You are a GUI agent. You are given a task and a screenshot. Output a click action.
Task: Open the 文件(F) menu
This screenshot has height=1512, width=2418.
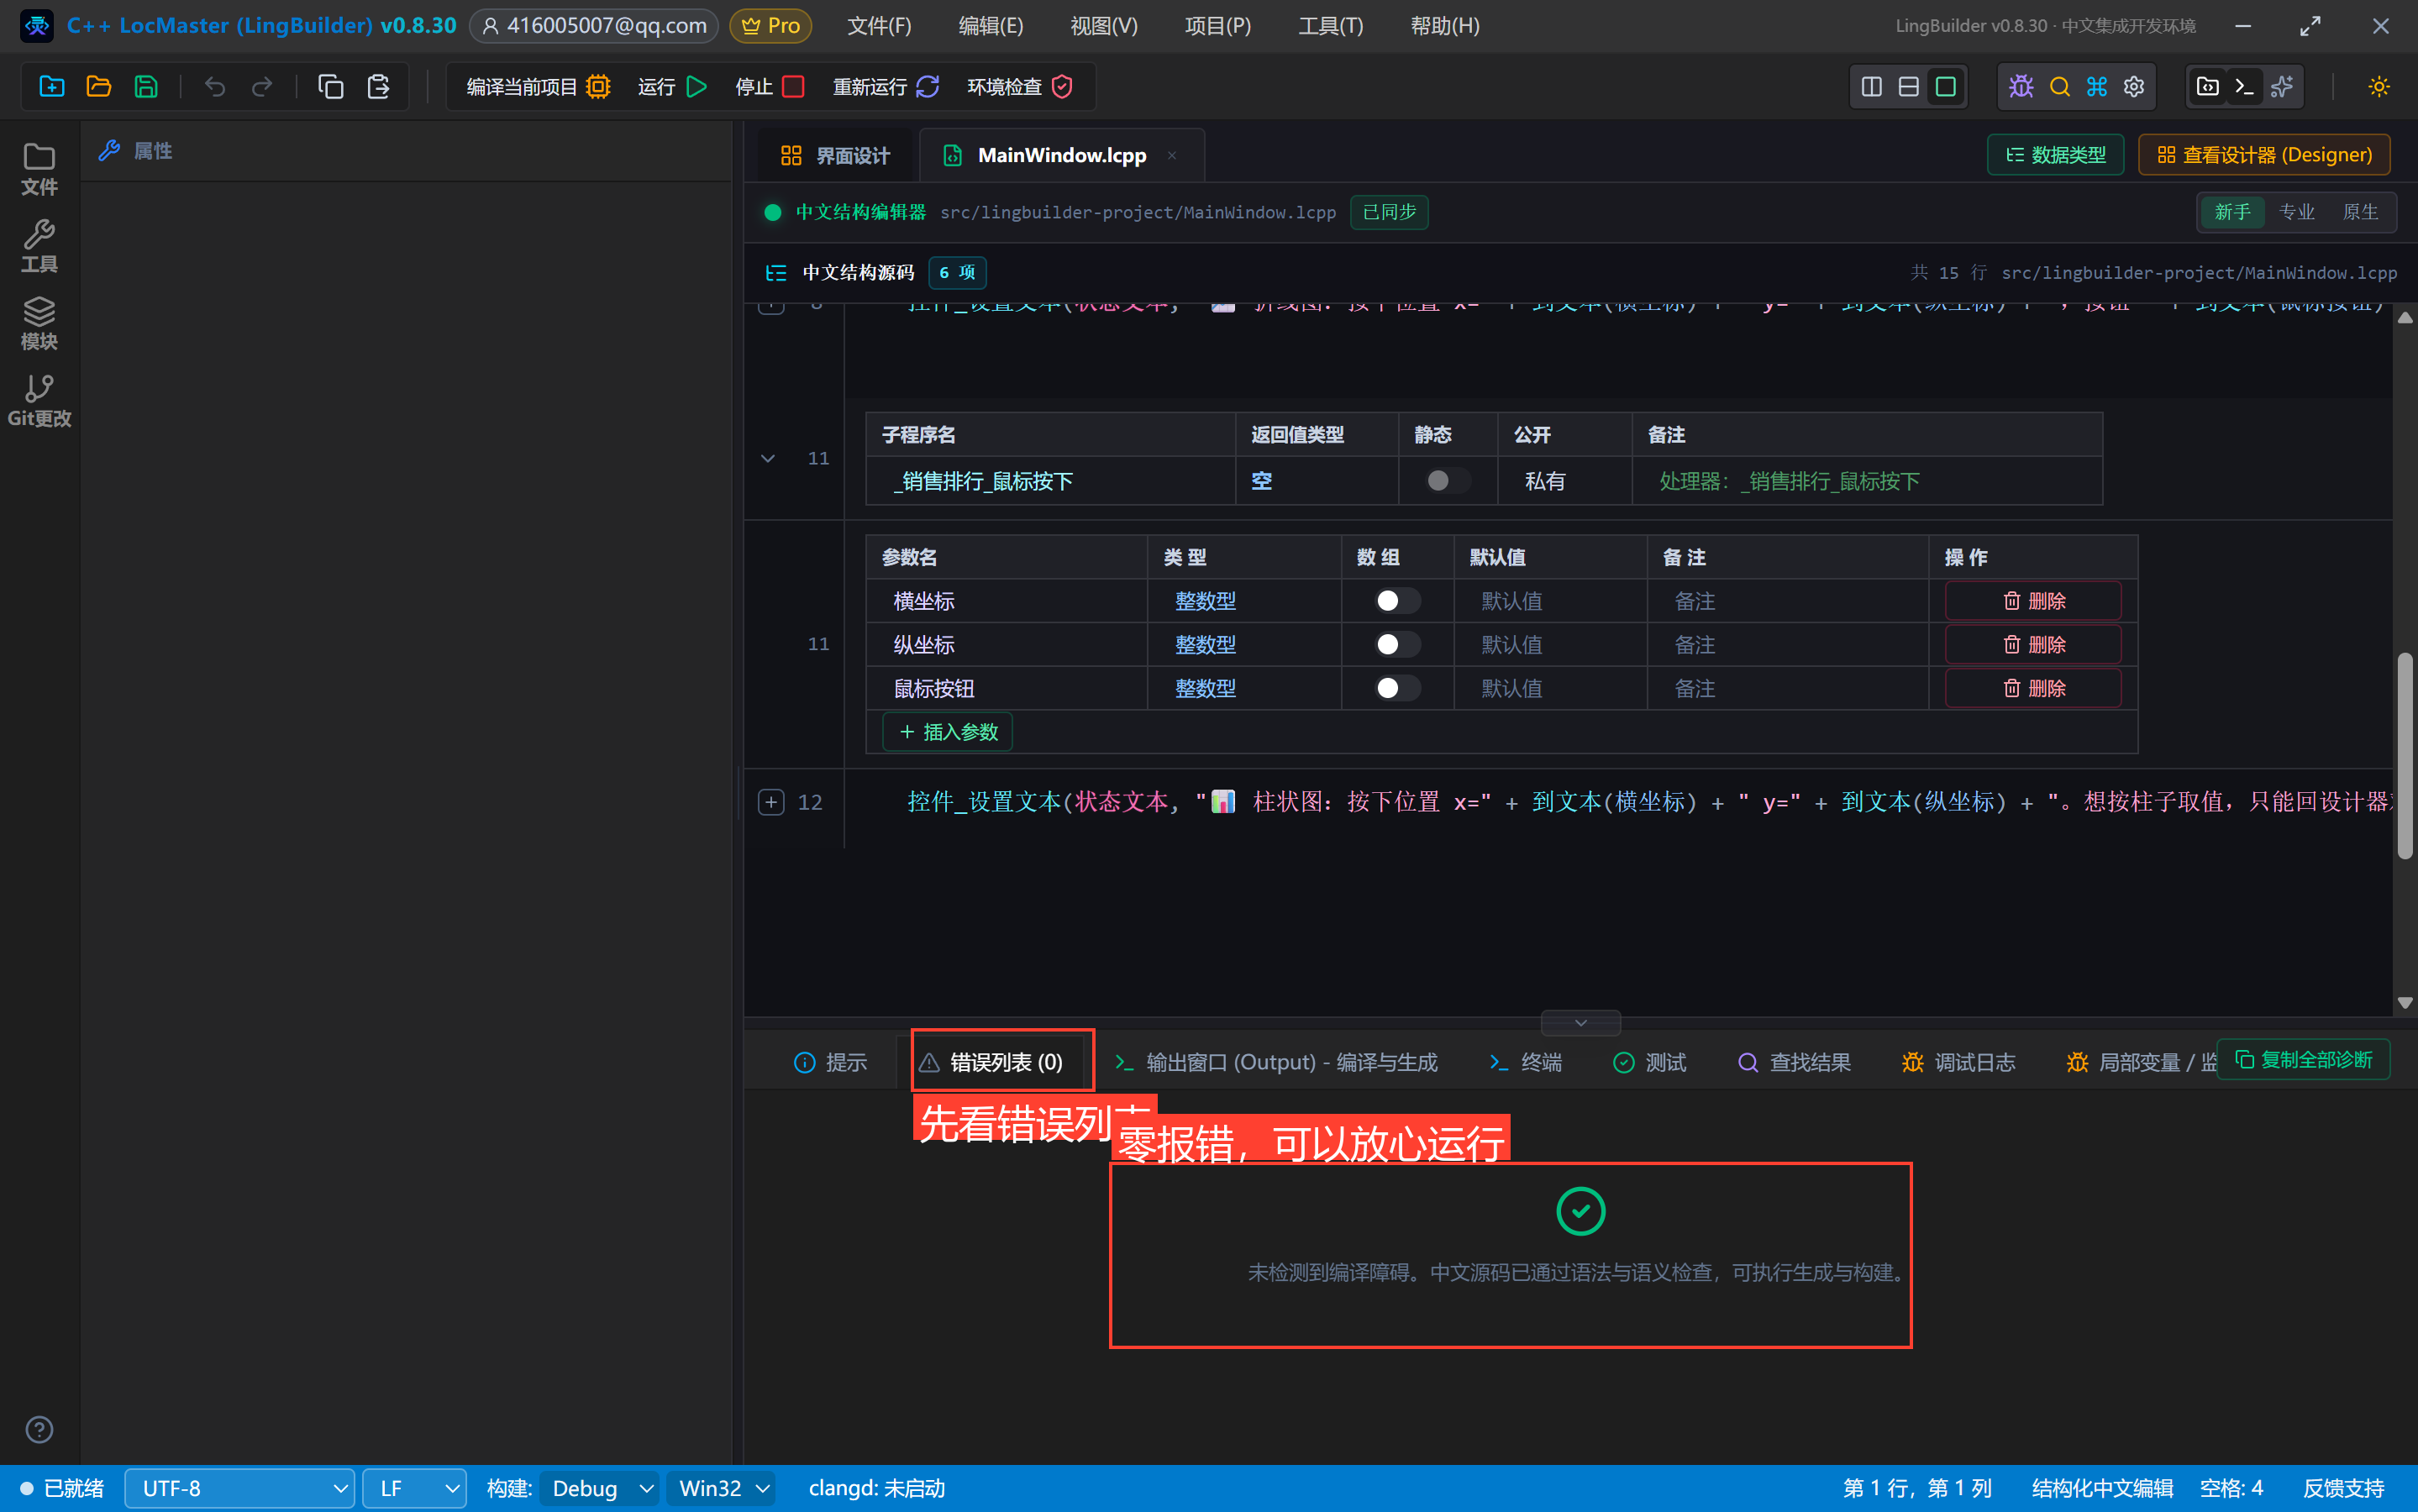pyautogui.click(x=879, y=26)
